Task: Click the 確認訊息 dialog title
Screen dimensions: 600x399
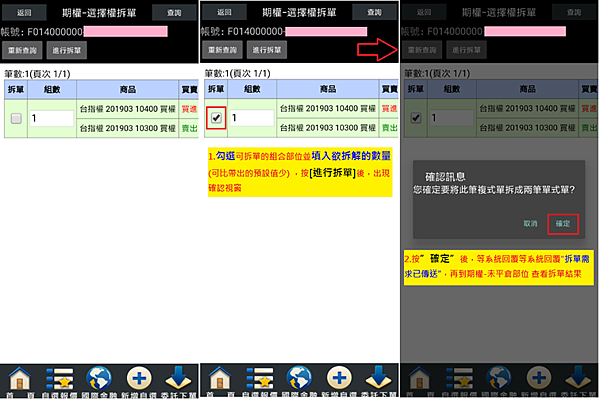Action: point(445,177)
